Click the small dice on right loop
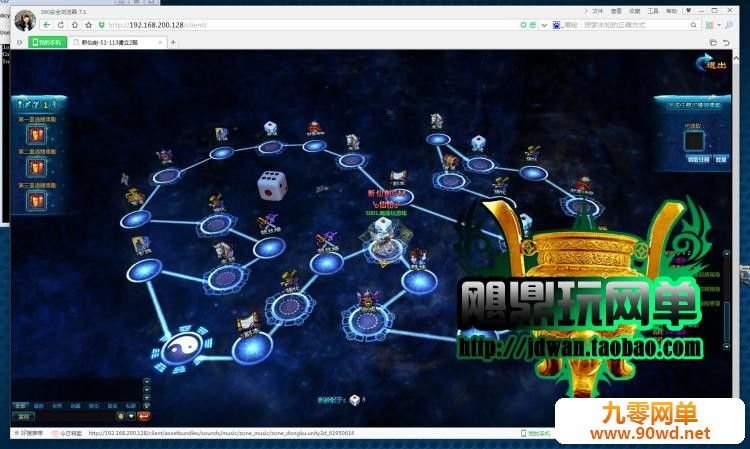This screenshot has height=449, width=750. 478,143
